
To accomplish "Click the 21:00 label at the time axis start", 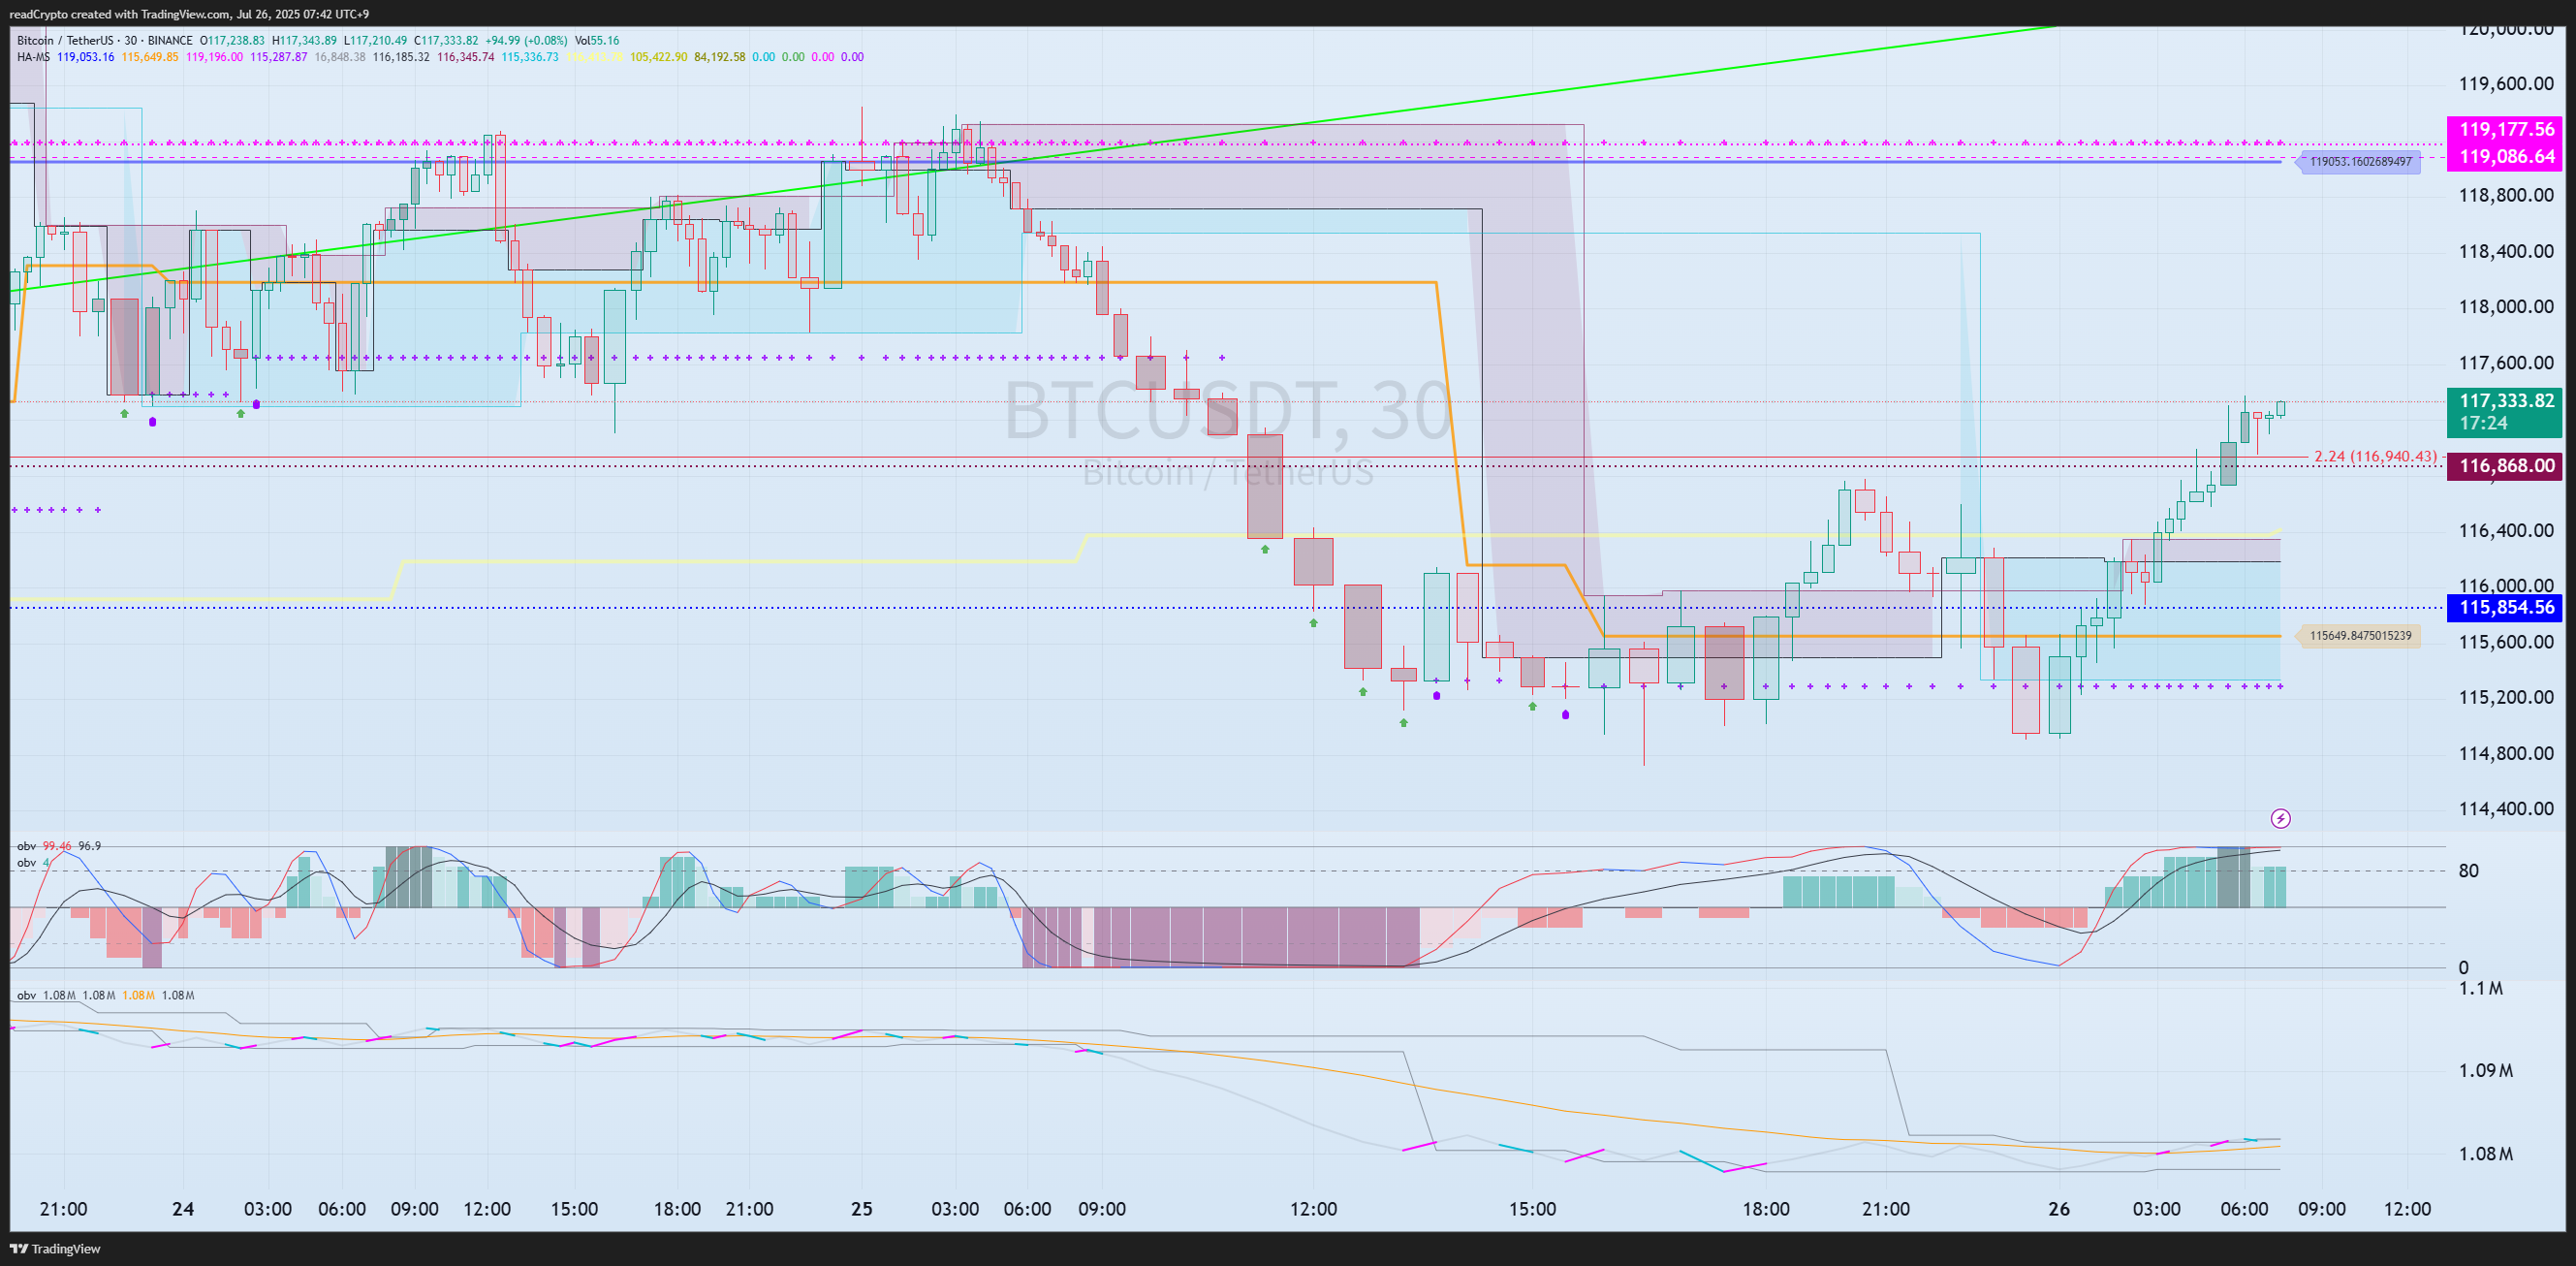I will pos(63,1209).
